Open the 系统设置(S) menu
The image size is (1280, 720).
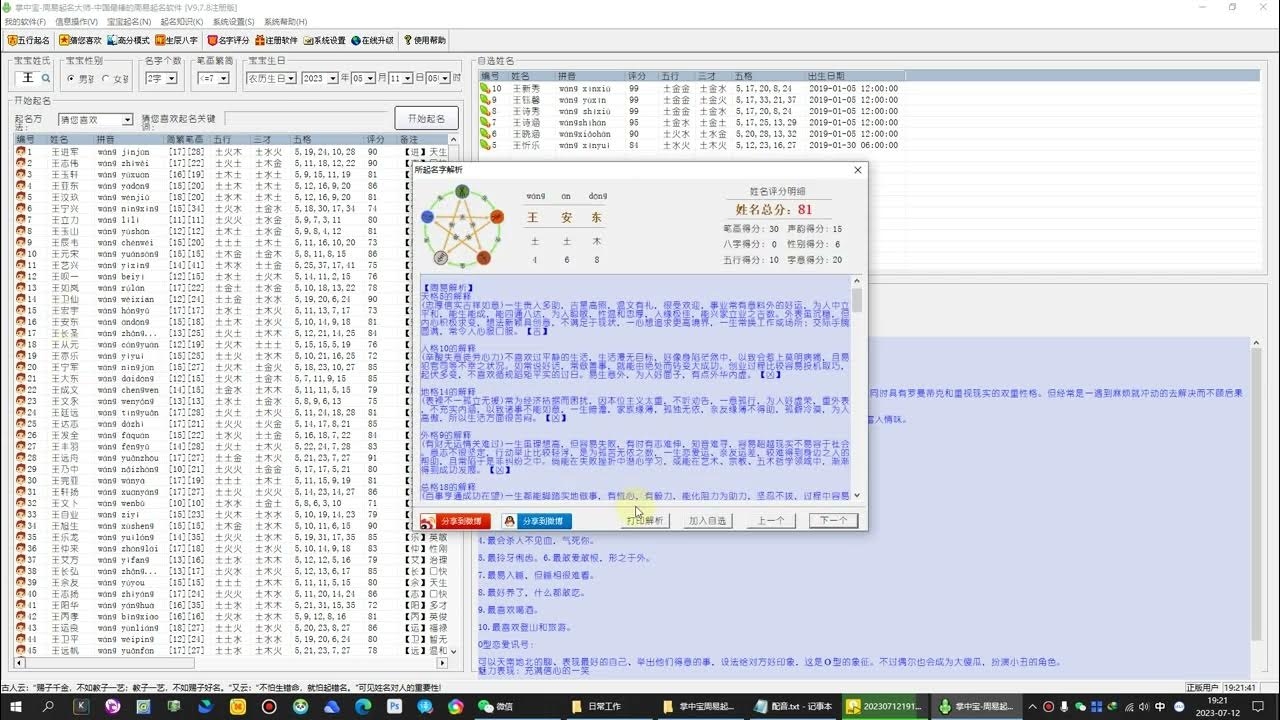tap(233, 21)
